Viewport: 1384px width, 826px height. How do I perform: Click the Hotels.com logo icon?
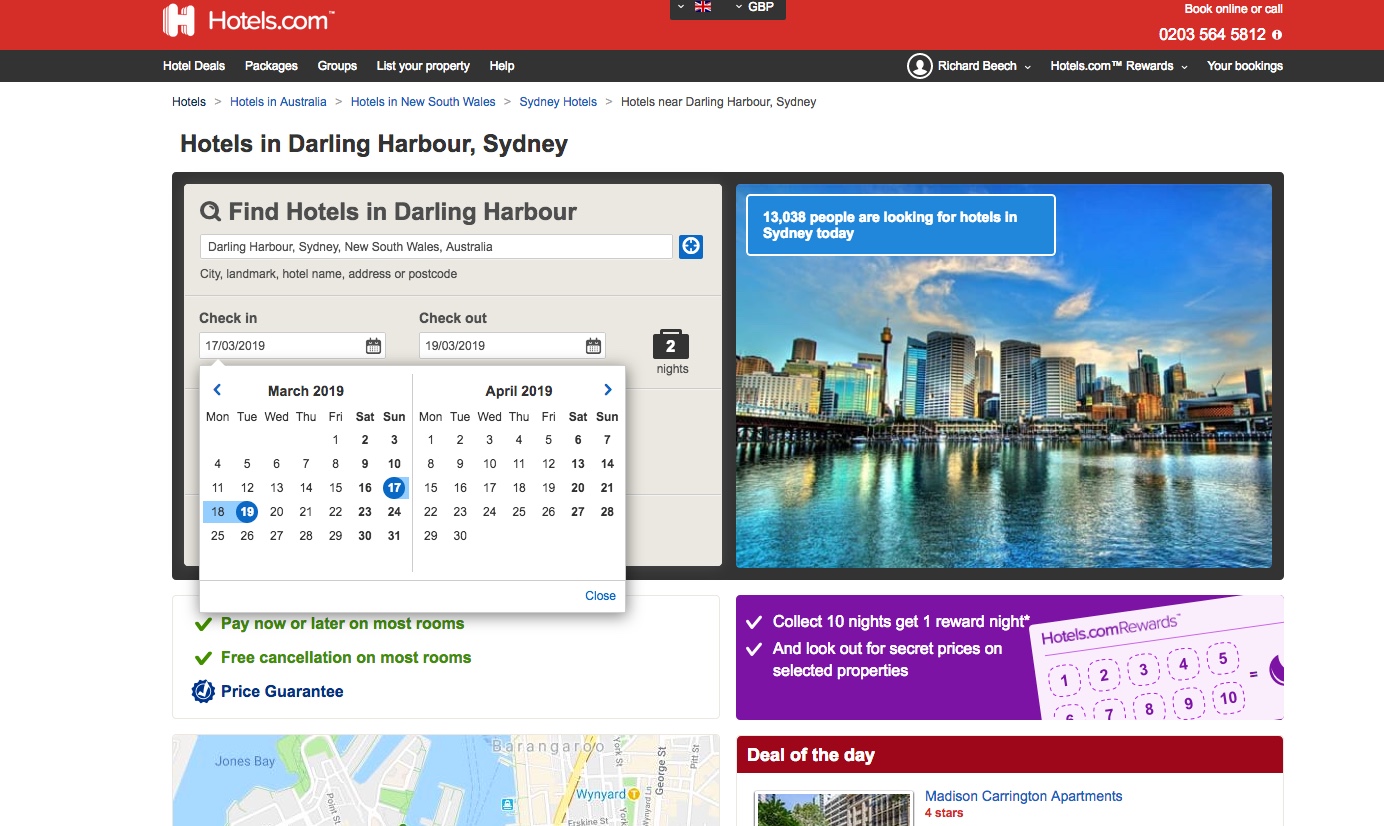tap(178, 20)
